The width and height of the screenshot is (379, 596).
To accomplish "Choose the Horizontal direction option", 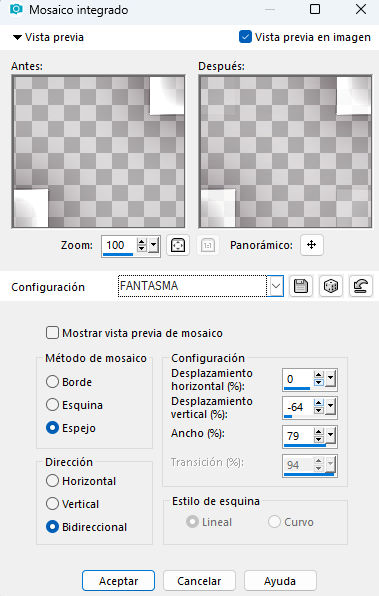I will (x=52, y=481).
